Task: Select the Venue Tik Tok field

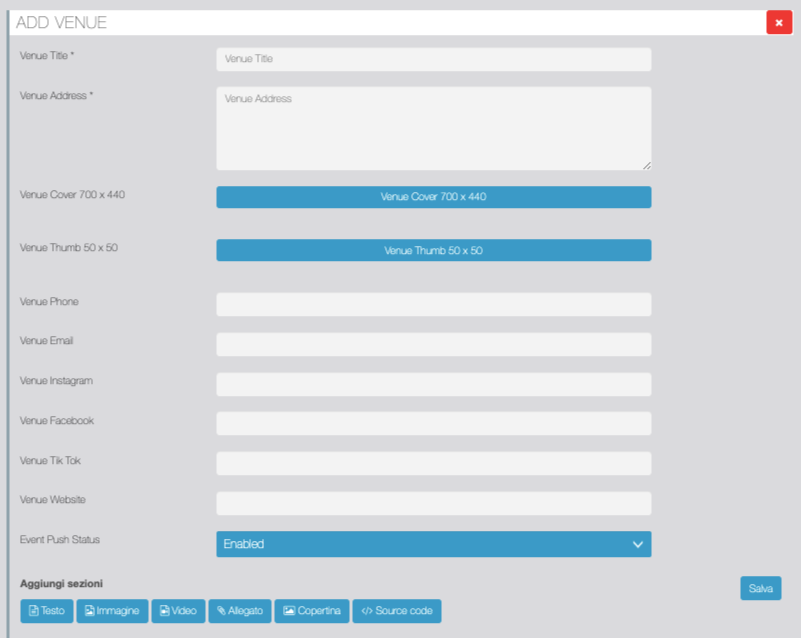Action: click(433, 463)
